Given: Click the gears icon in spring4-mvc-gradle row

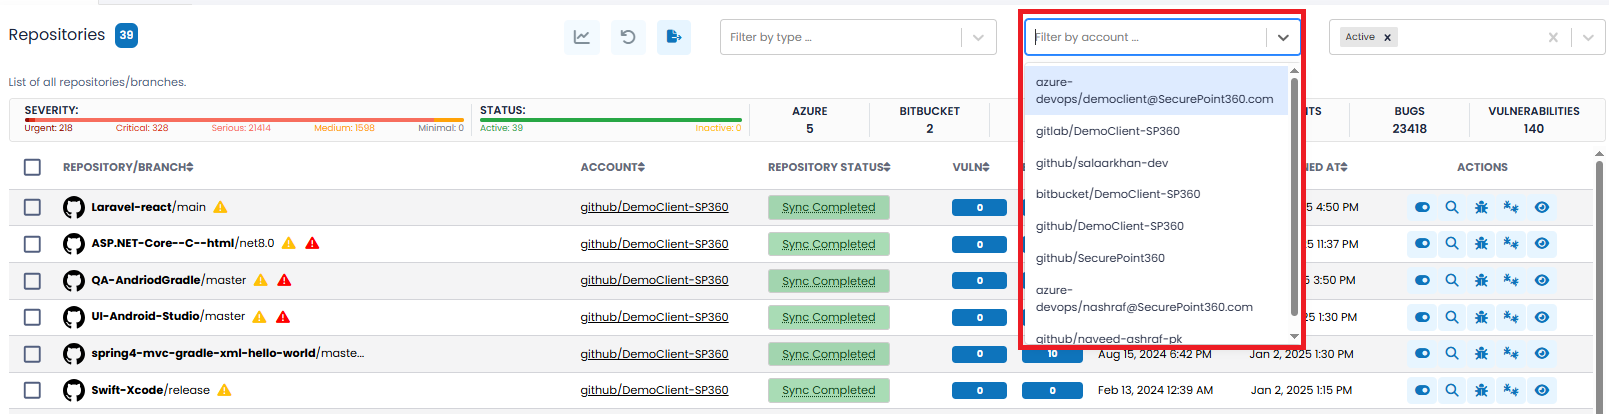Looking at the screenshot, I should pos(1511,353).
